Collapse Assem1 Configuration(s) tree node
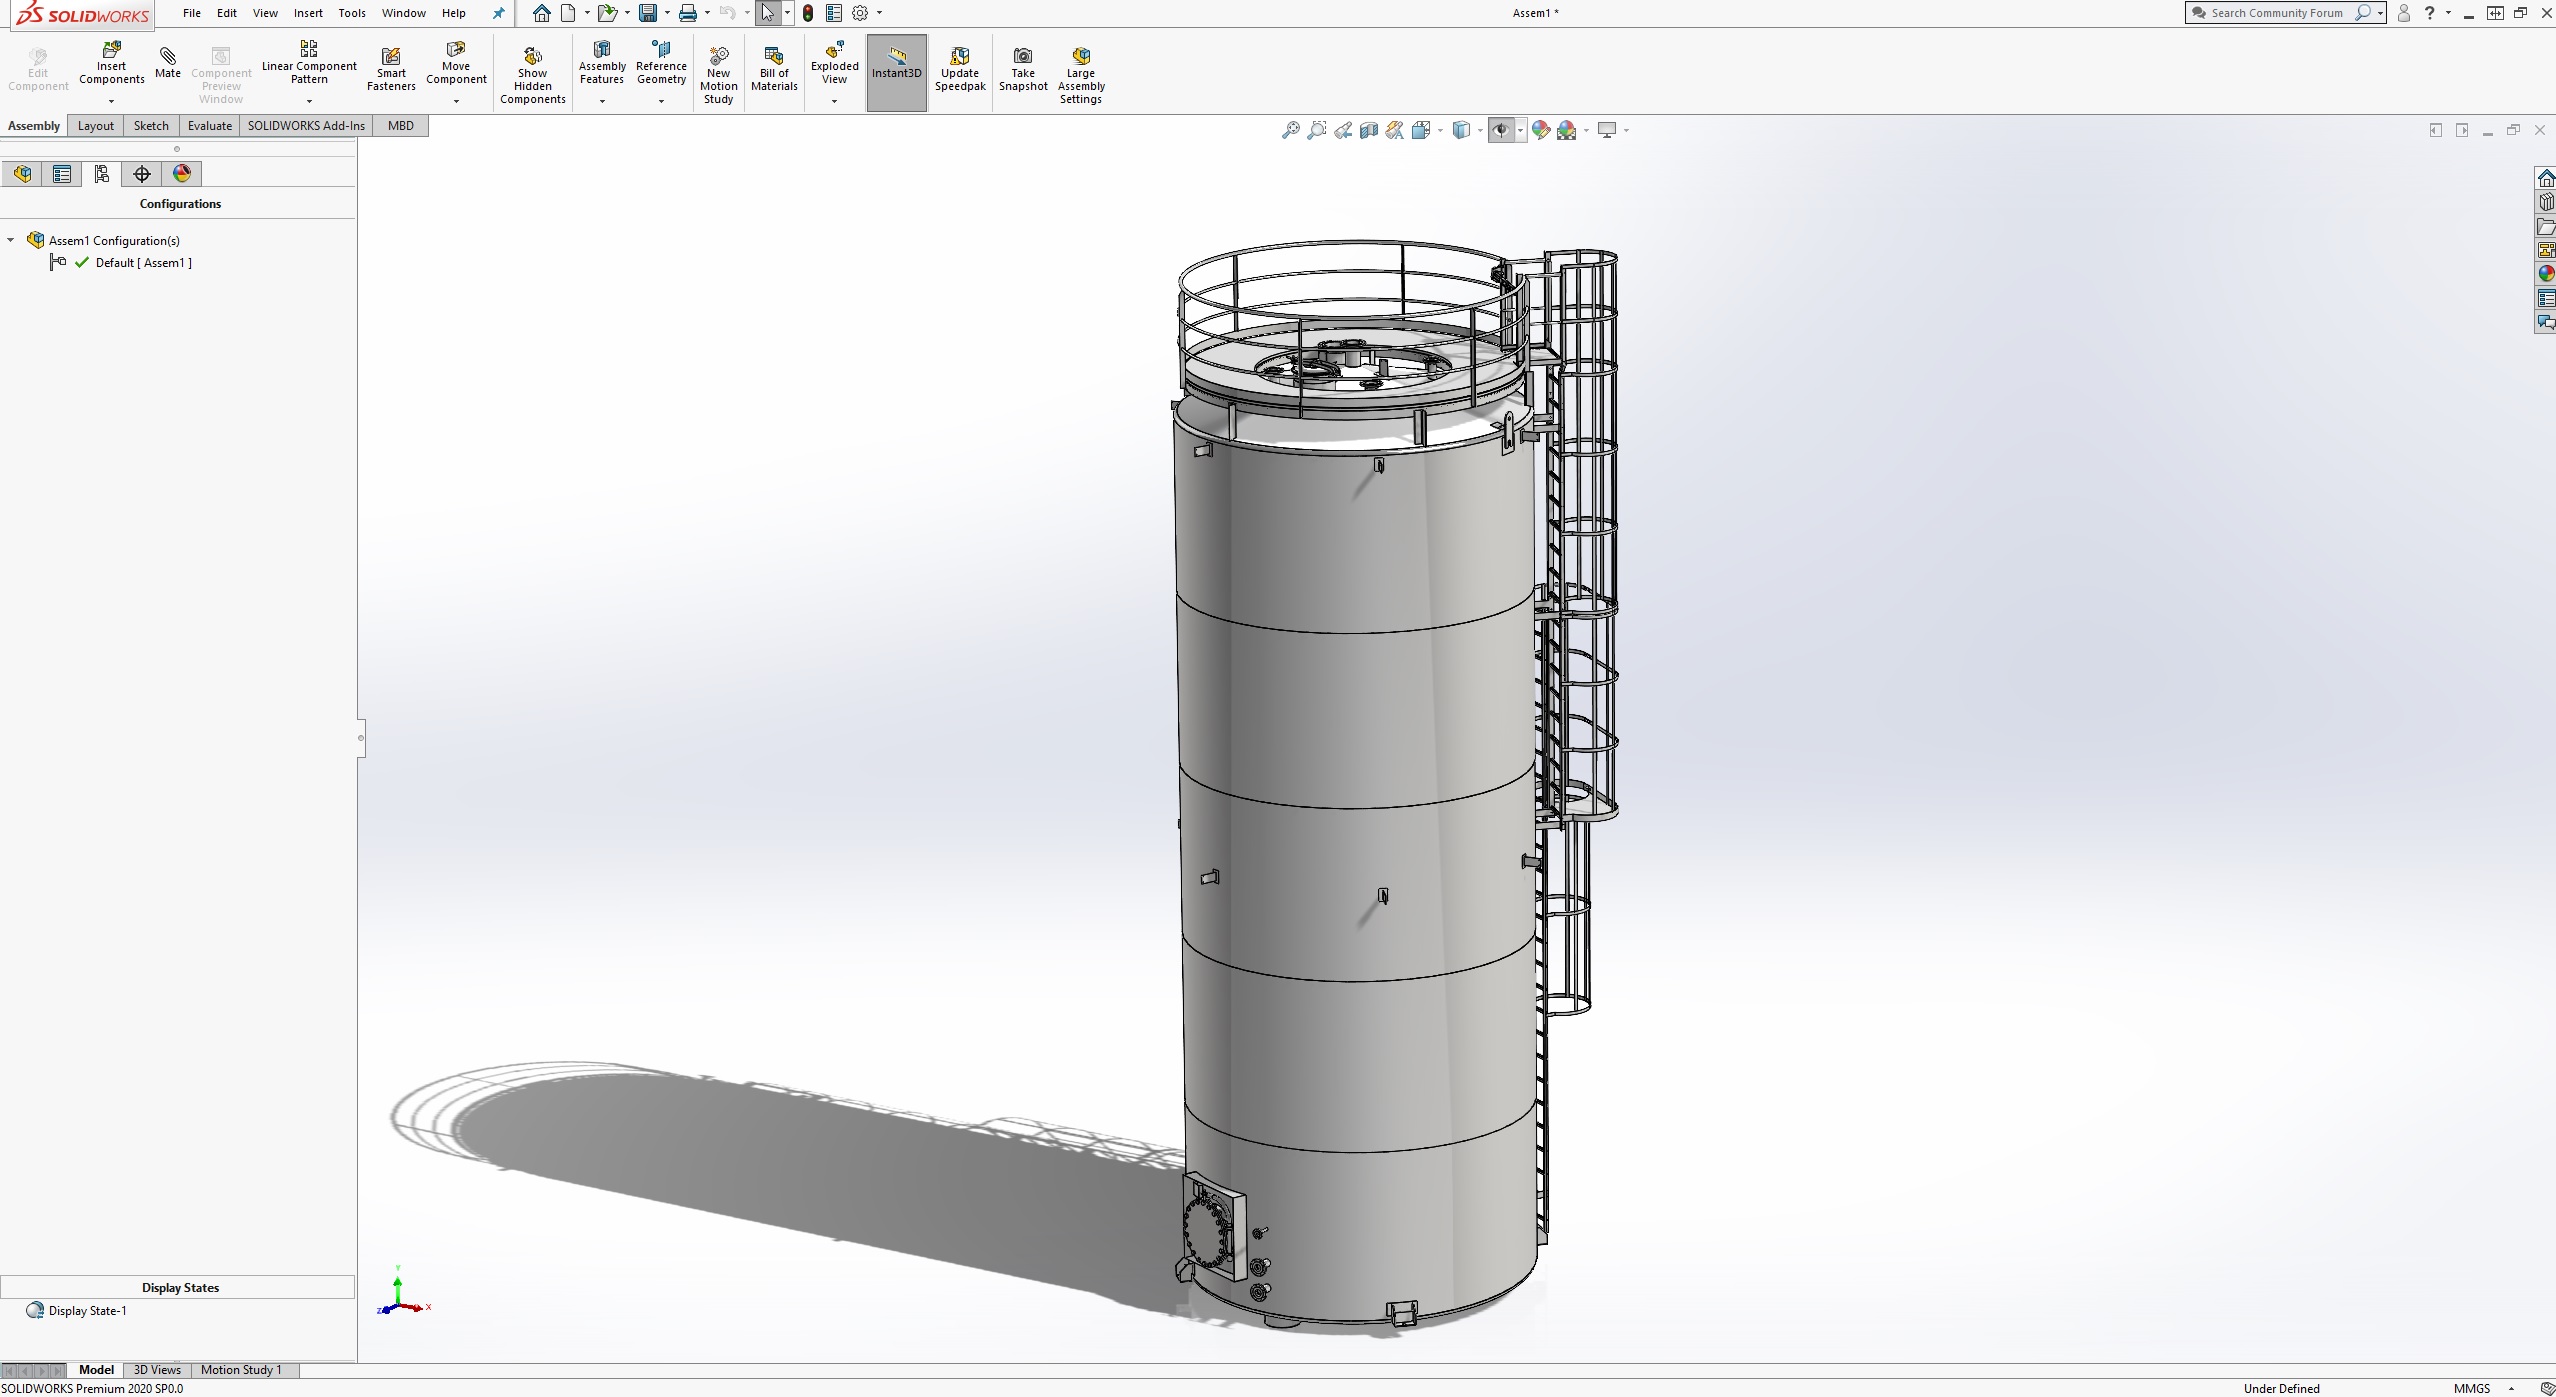 [x=11, y=240]
